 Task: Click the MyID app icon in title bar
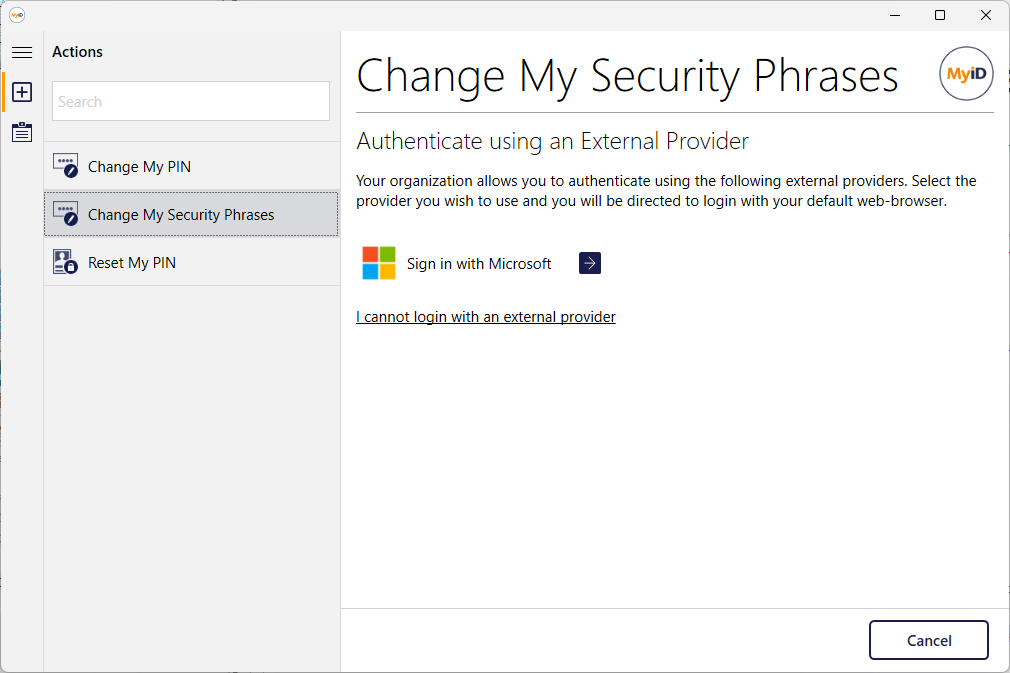pyautogui.click(x=17, y=15)
